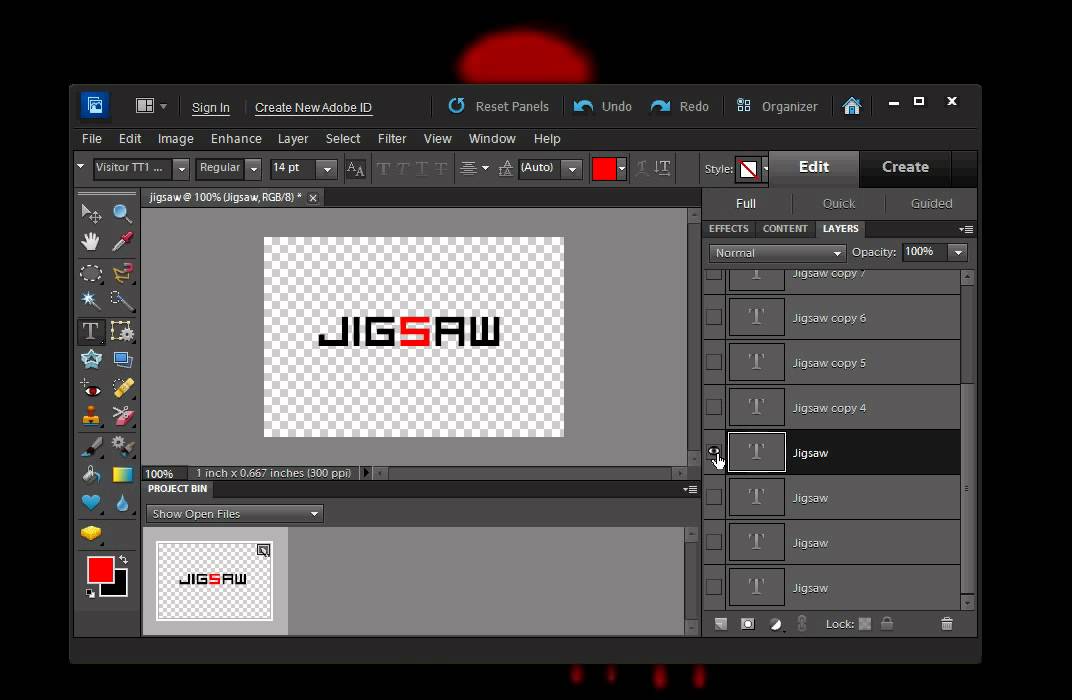Toggle Faux Bold text style

384,168
